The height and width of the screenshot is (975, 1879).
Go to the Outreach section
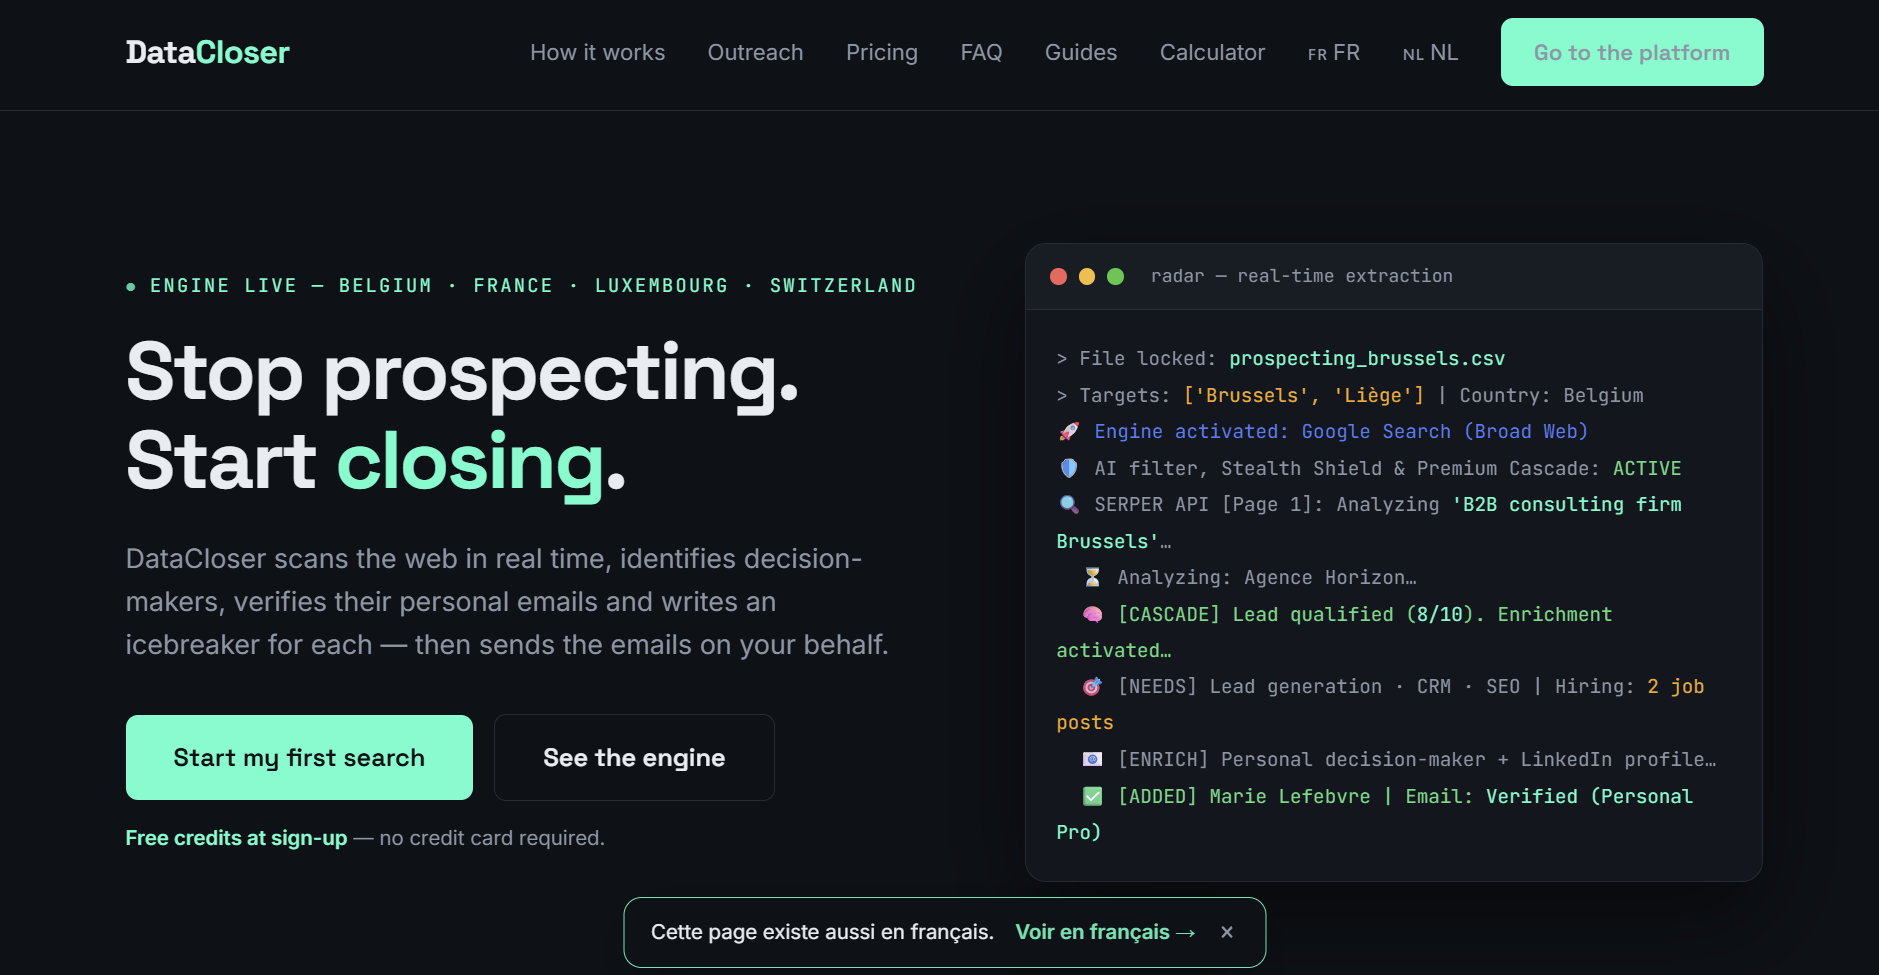[755, 52]
